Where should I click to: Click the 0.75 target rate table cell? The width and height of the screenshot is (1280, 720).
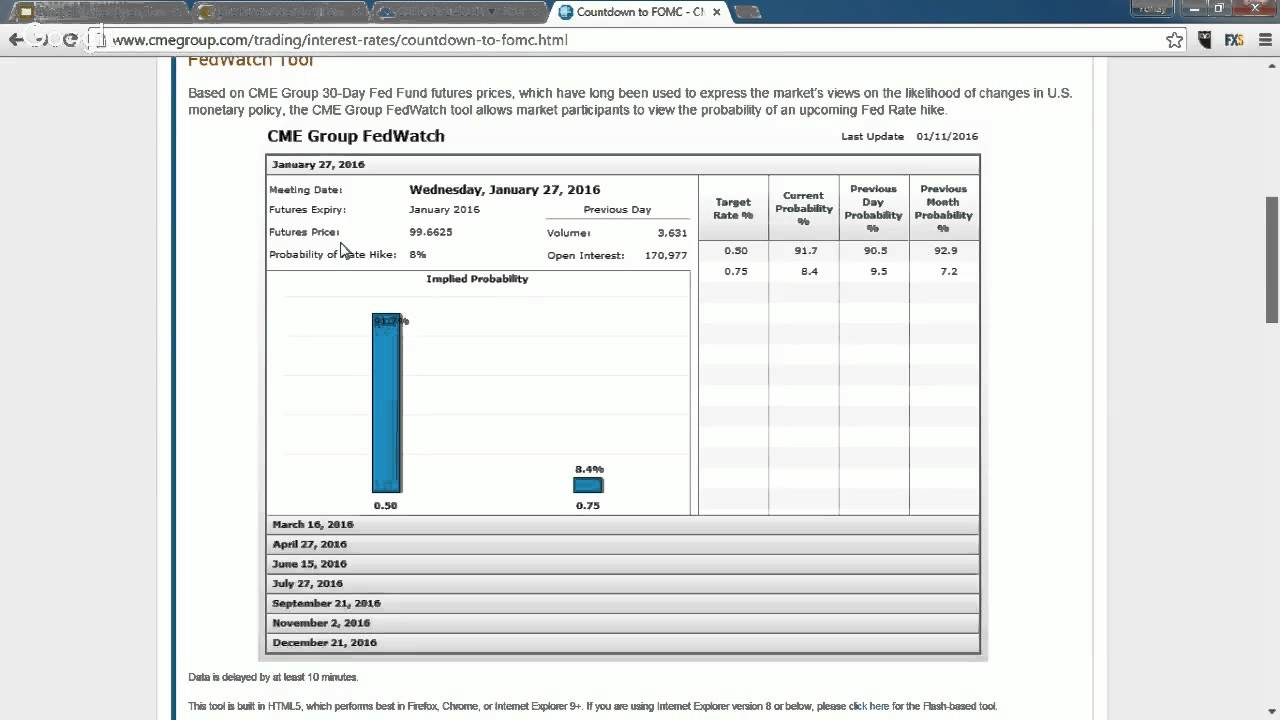point(735,271)
